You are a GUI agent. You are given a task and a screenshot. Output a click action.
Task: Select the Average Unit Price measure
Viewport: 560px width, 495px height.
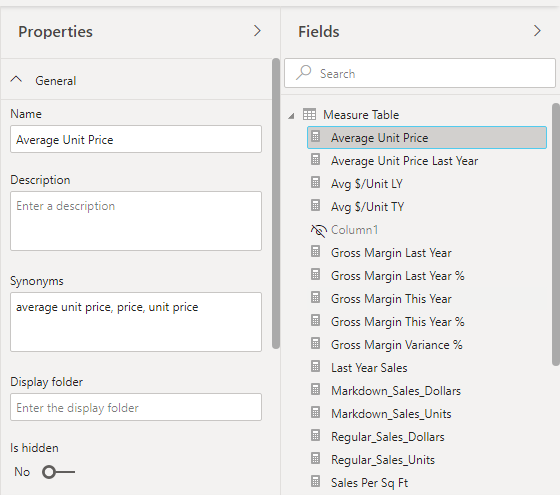pos(427,138)
